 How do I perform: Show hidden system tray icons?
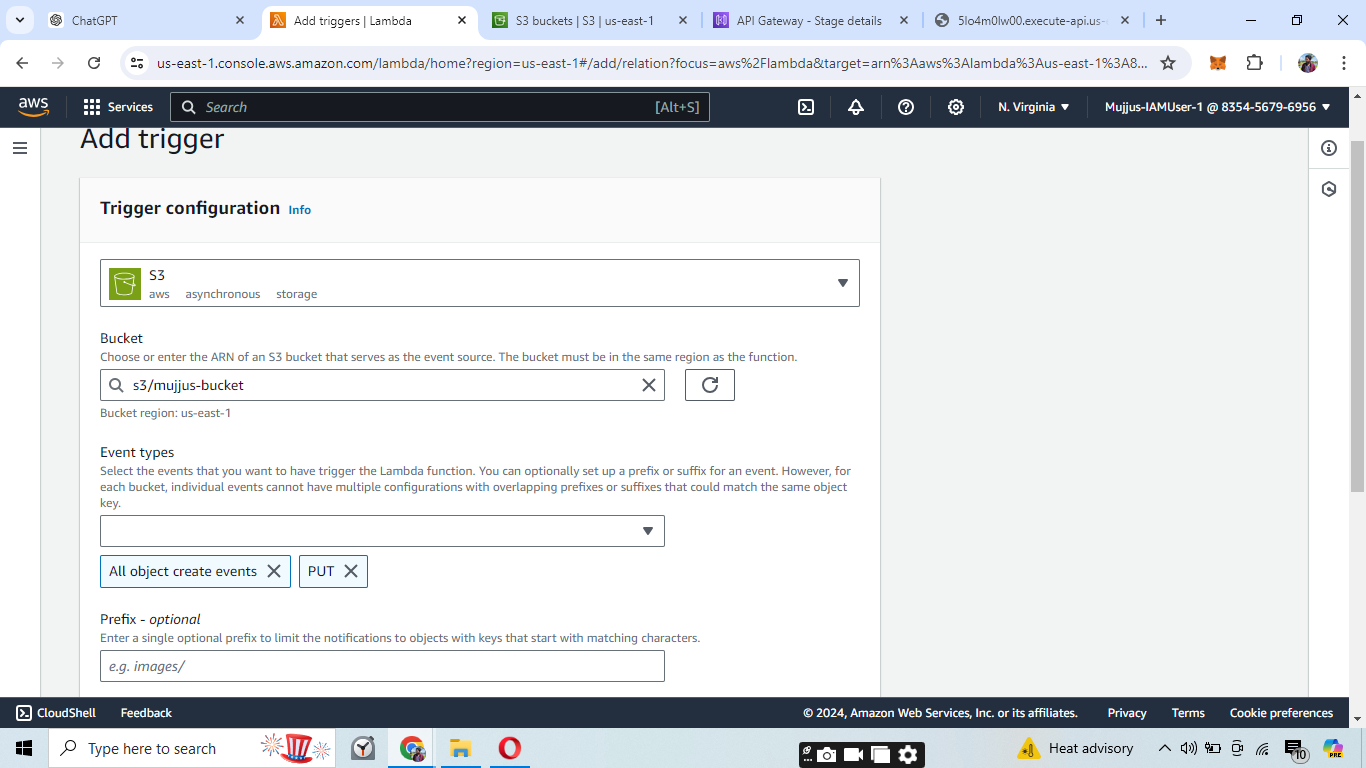1165,748
